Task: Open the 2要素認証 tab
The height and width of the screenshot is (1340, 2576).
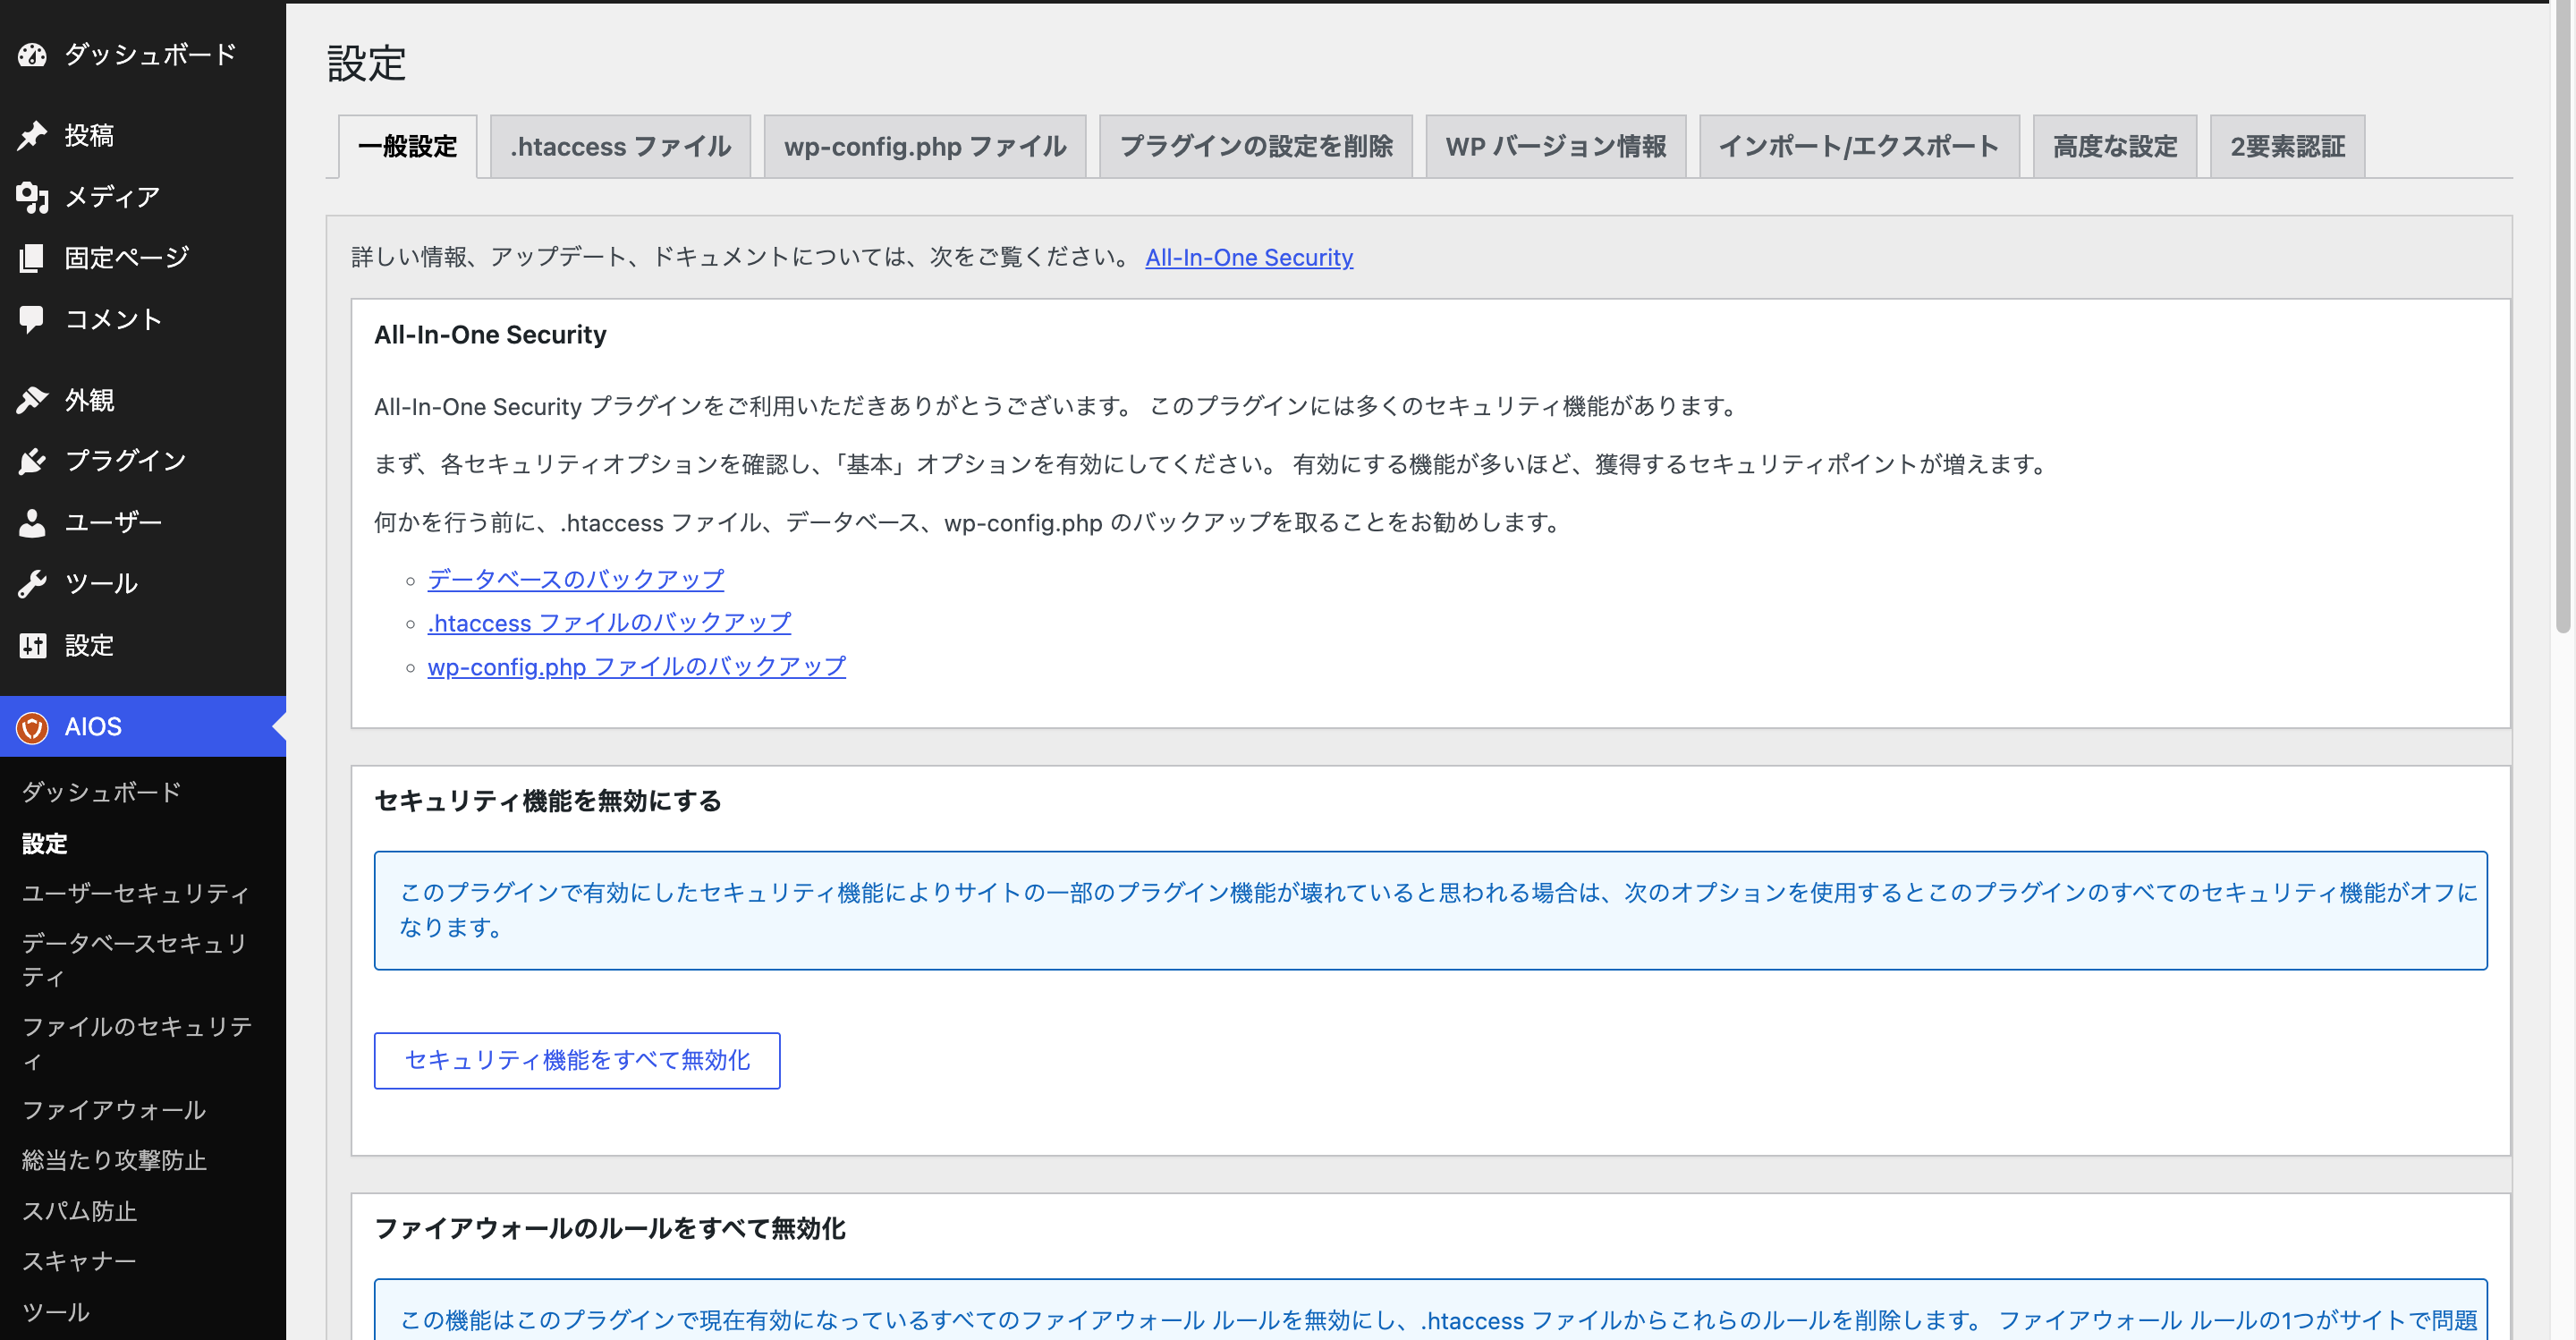Action: tap(2288, 147)
